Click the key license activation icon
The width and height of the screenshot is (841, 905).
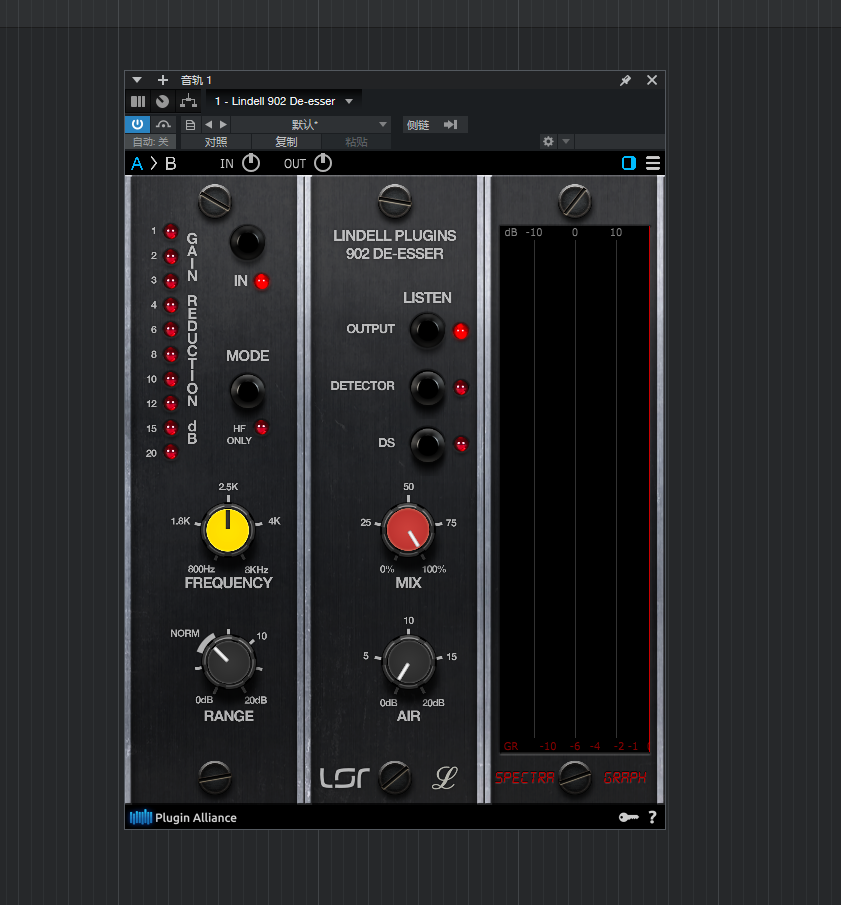[x=629, y=817]
